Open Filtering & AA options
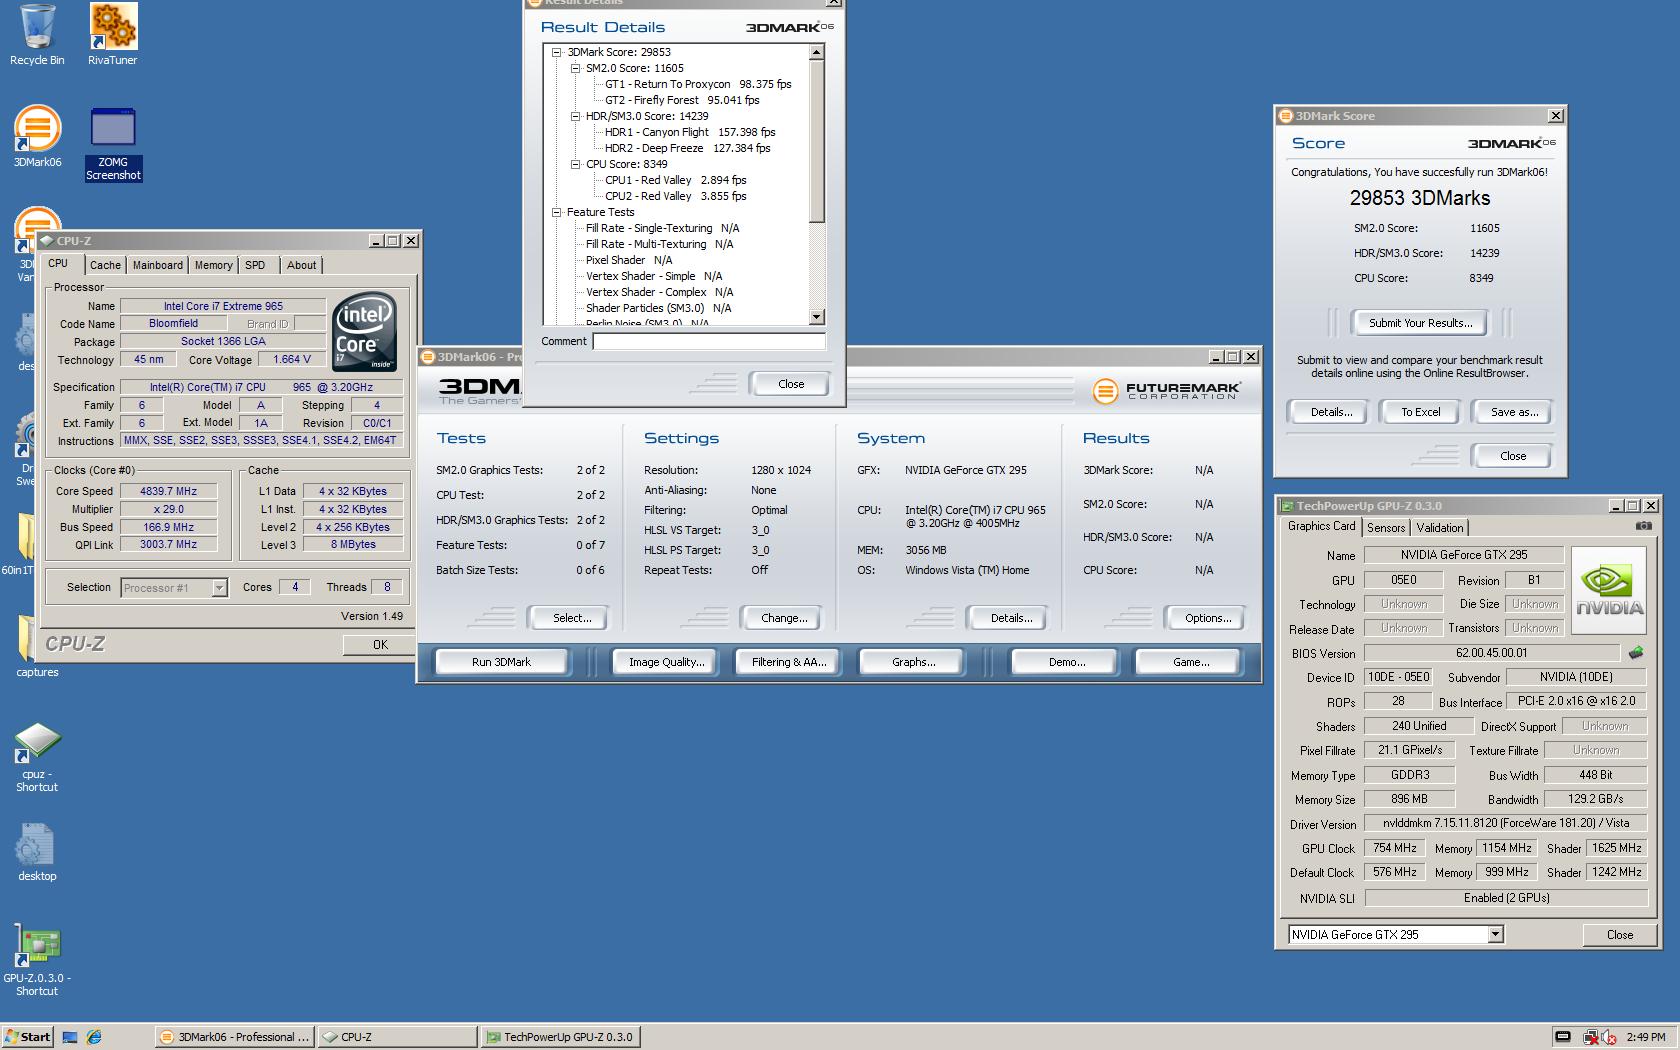 coord(789,662)
